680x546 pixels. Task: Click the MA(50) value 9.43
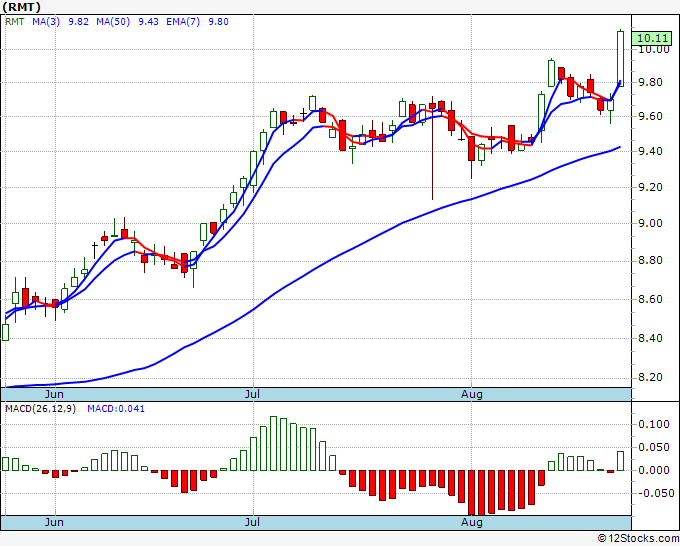tap(148, 22)
